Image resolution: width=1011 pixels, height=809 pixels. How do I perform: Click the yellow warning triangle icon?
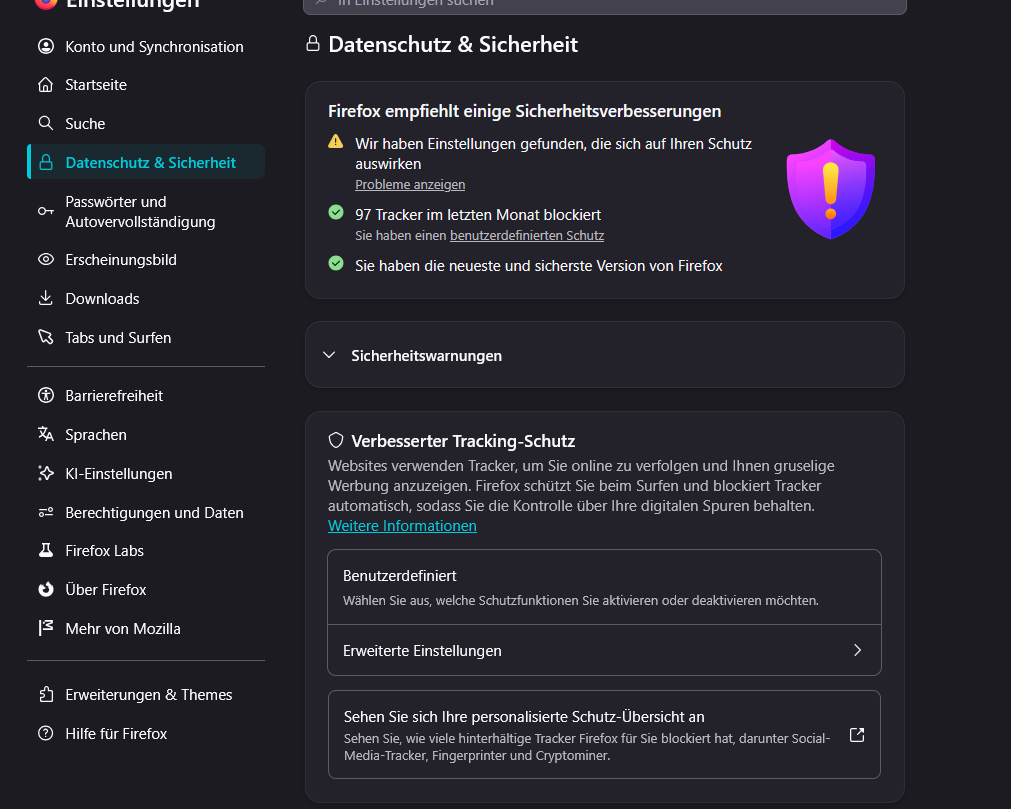pyautogui.click(x=336, y=141)
